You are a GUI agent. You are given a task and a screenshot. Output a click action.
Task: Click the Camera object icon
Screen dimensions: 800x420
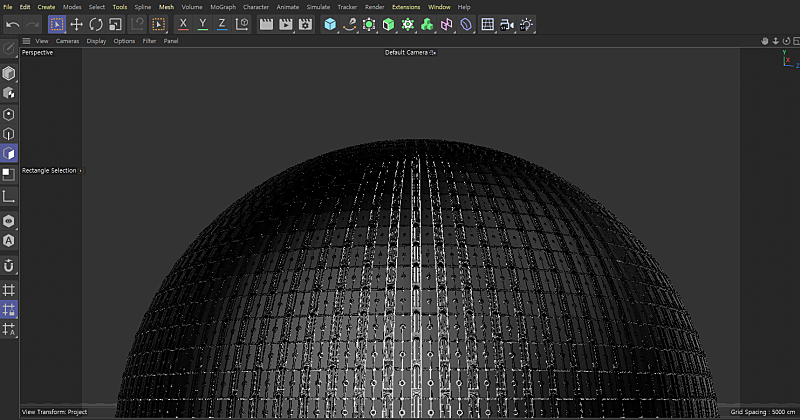tap(506, 24)
